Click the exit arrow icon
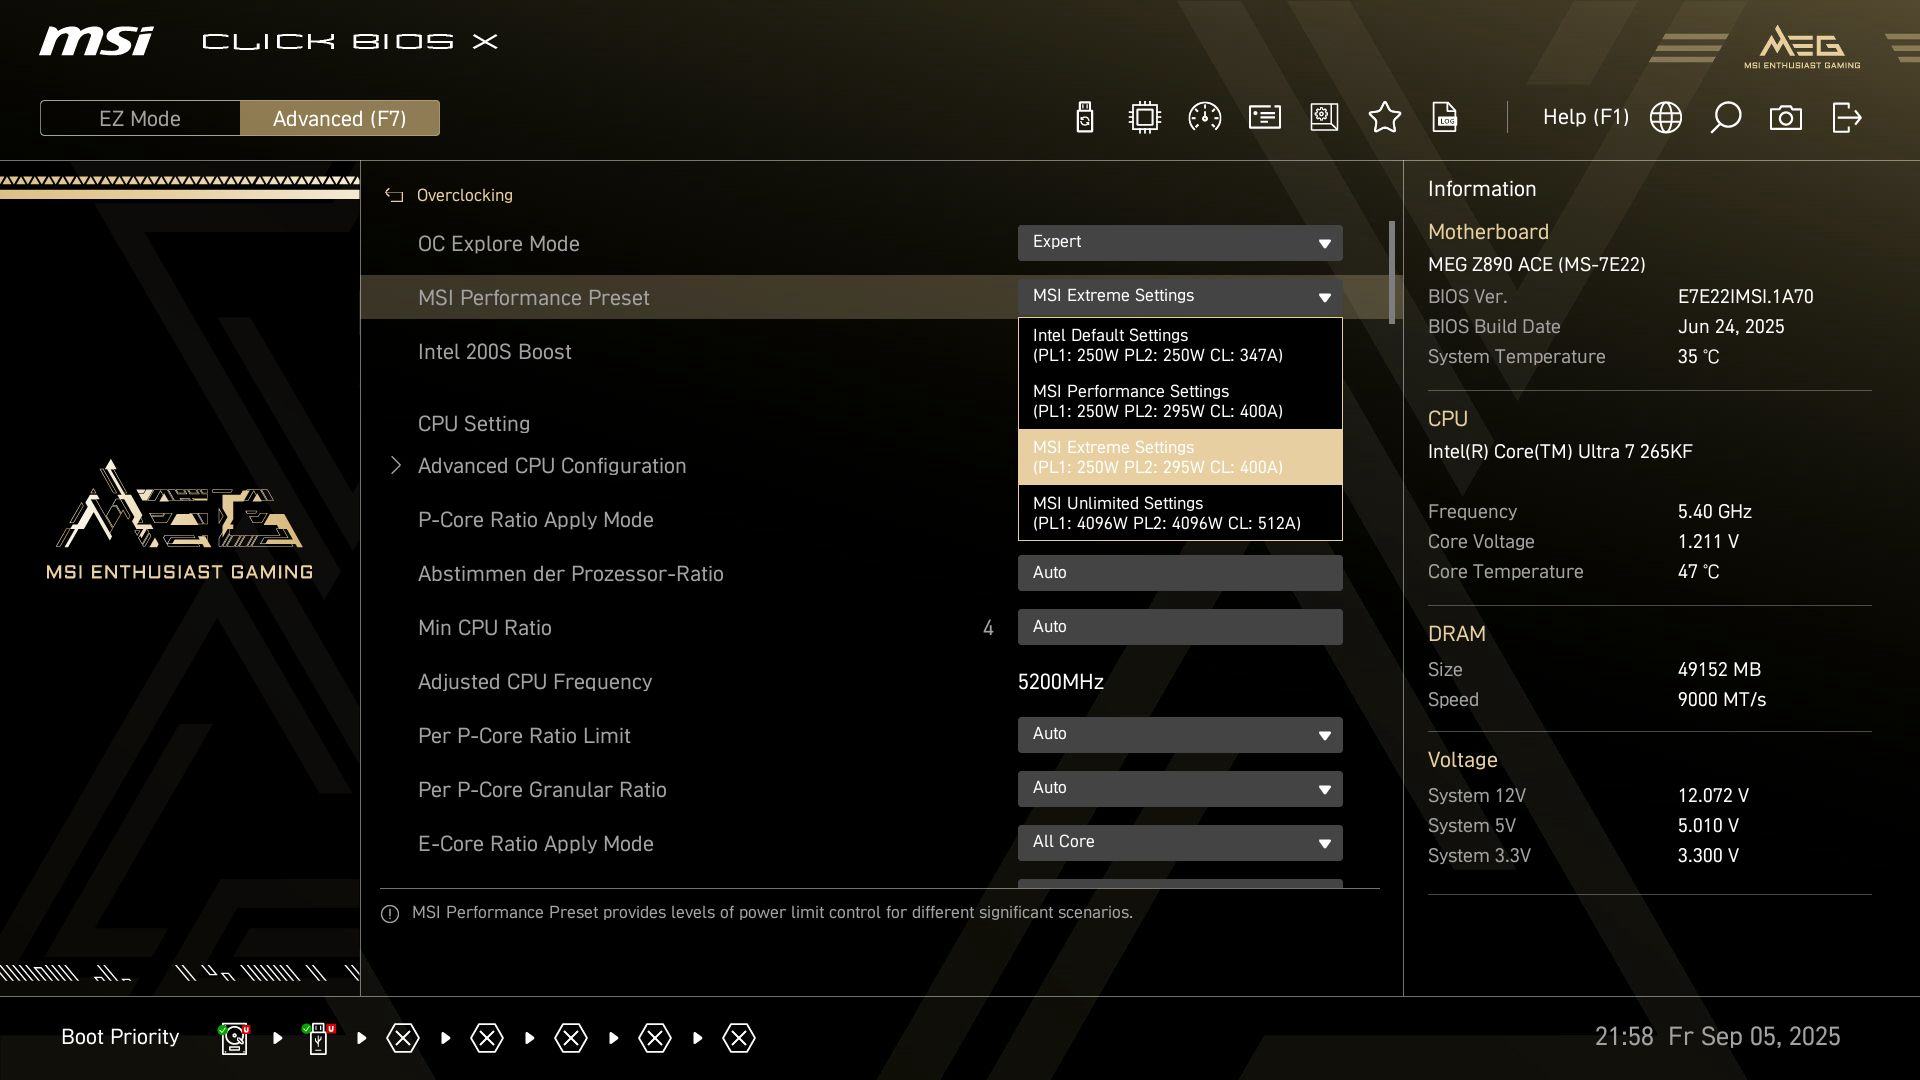 [x=1846, y=118]
